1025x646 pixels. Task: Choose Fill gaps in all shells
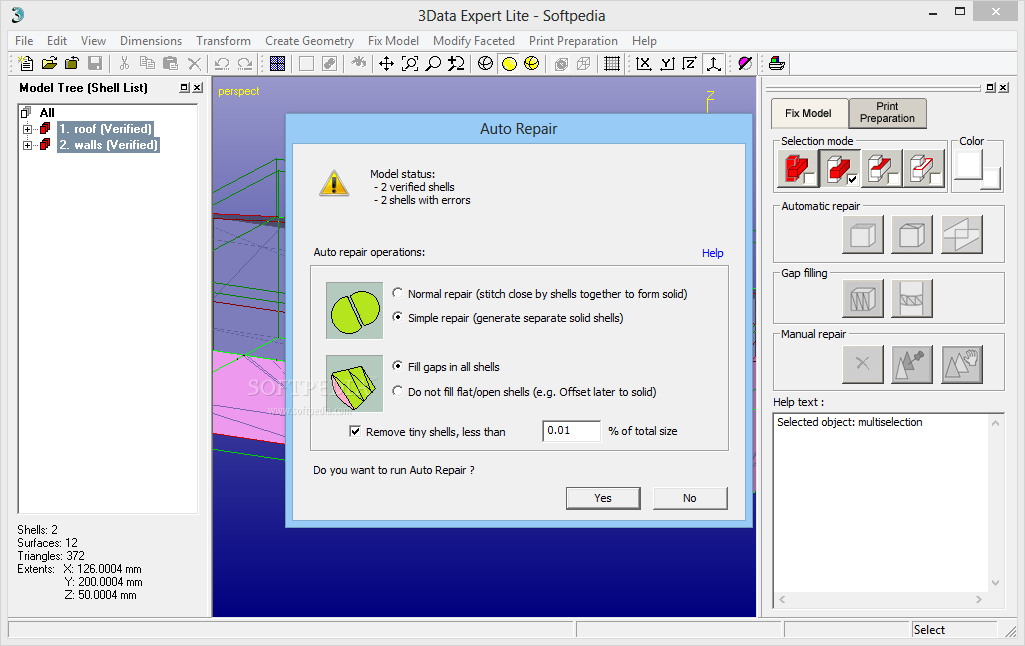point(397,366)
